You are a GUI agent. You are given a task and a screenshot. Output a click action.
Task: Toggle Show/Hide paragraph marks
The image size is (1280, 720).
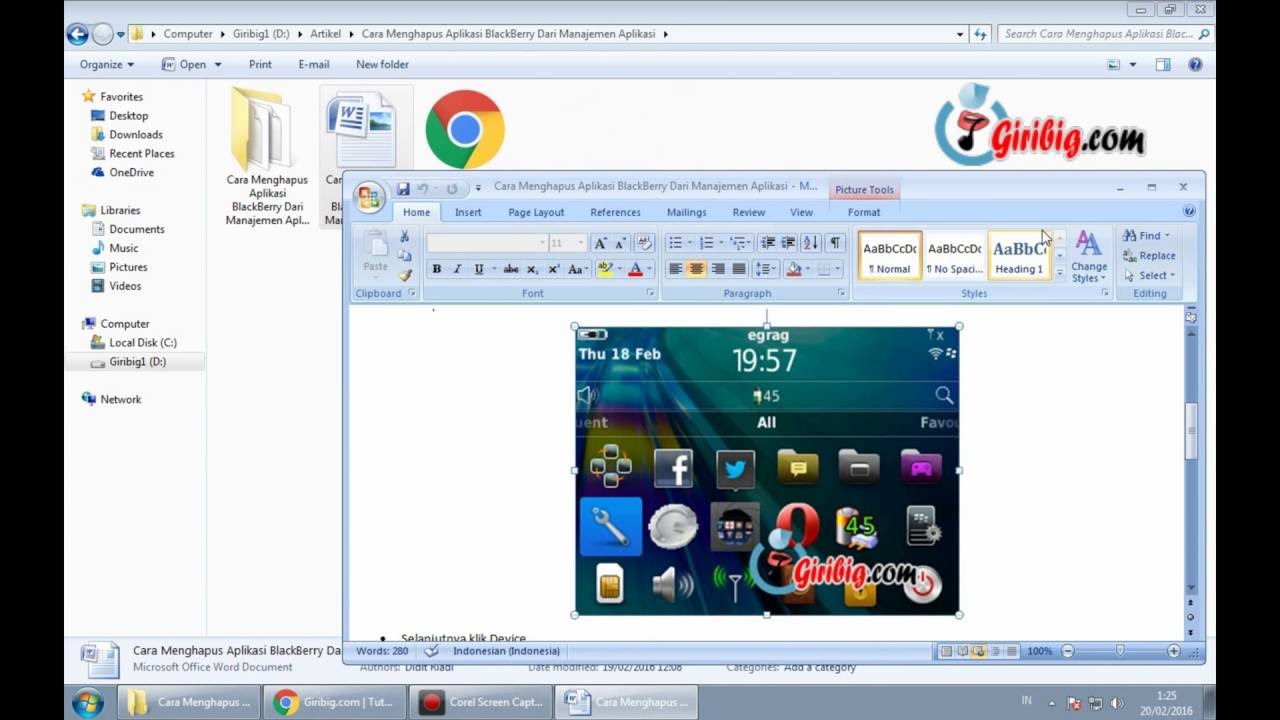coord(835,243)
